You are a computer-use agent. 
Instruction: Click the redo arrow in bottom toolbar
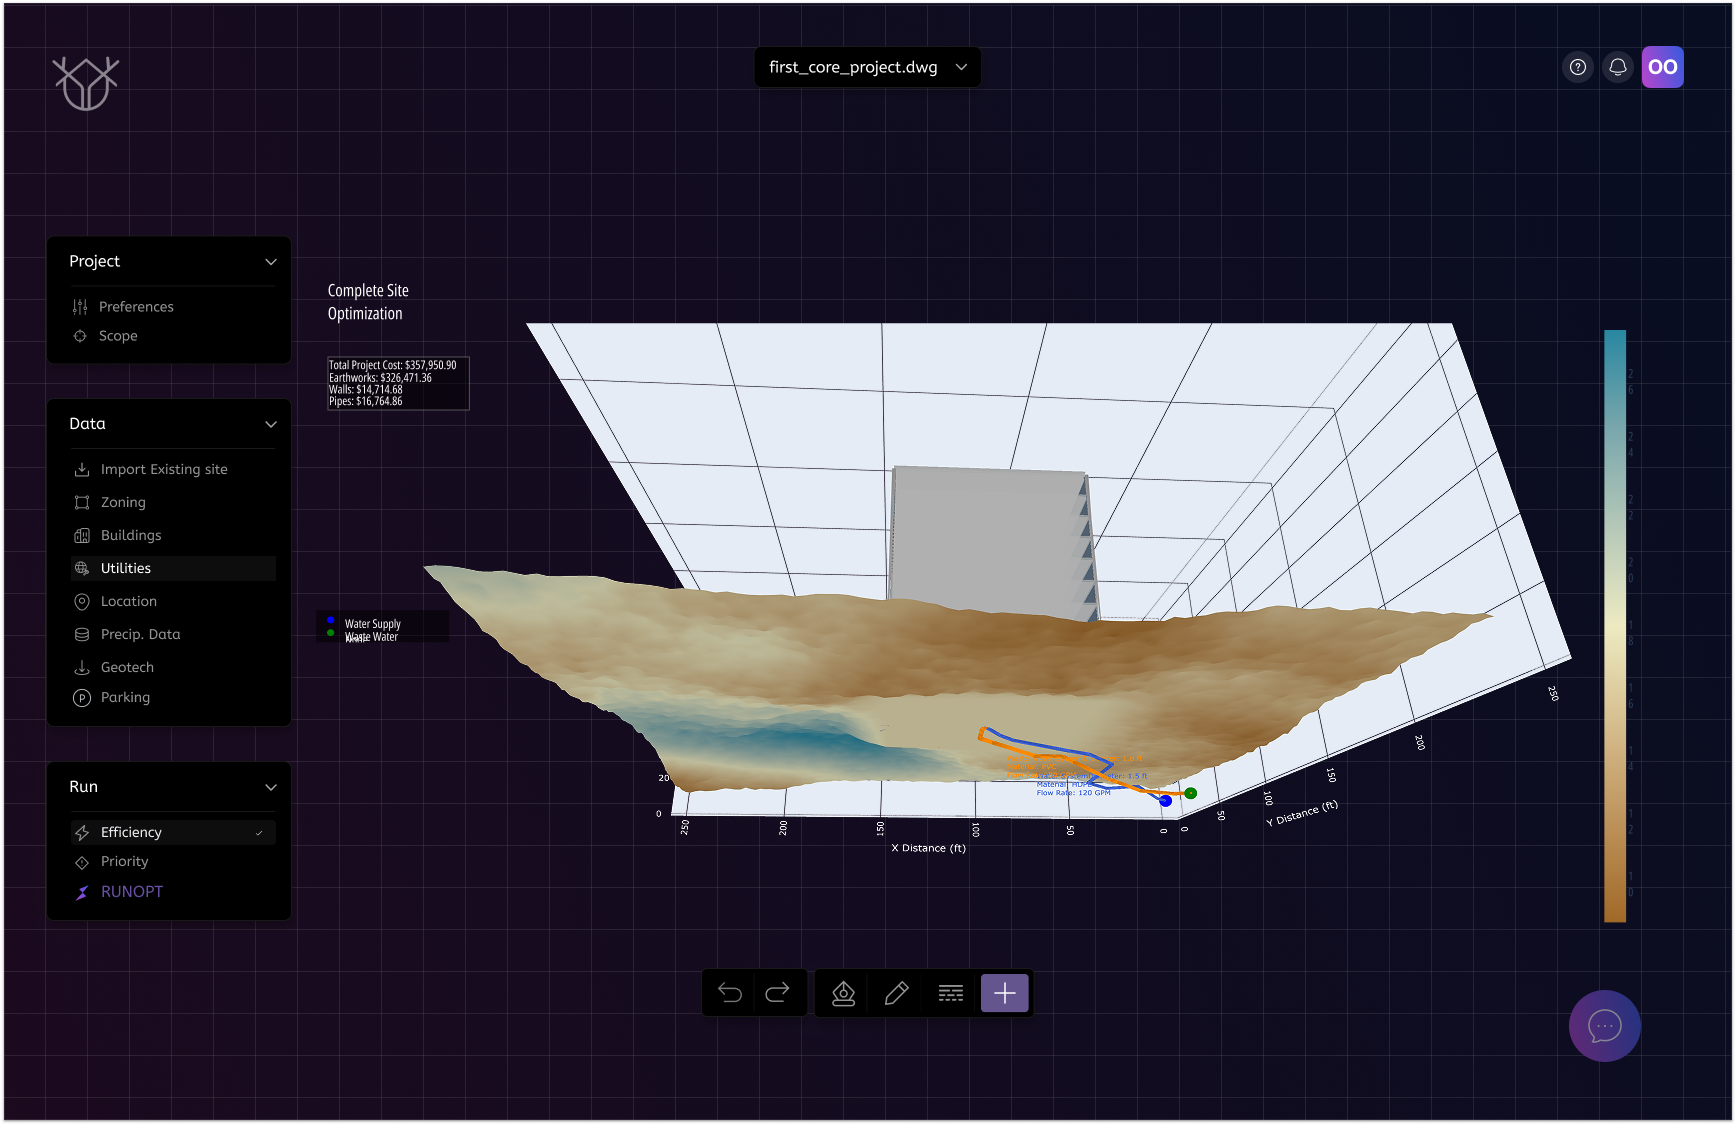coord(778,993)
